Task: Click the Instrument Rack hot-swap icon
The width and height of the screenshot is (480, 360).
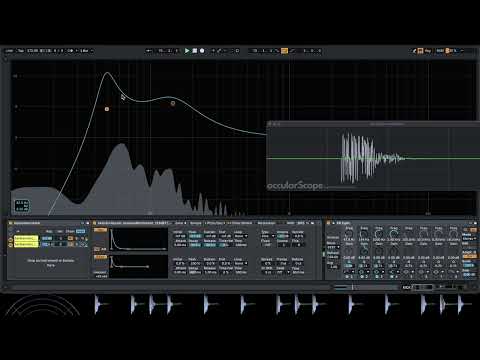Action: [x=82, y=223]
